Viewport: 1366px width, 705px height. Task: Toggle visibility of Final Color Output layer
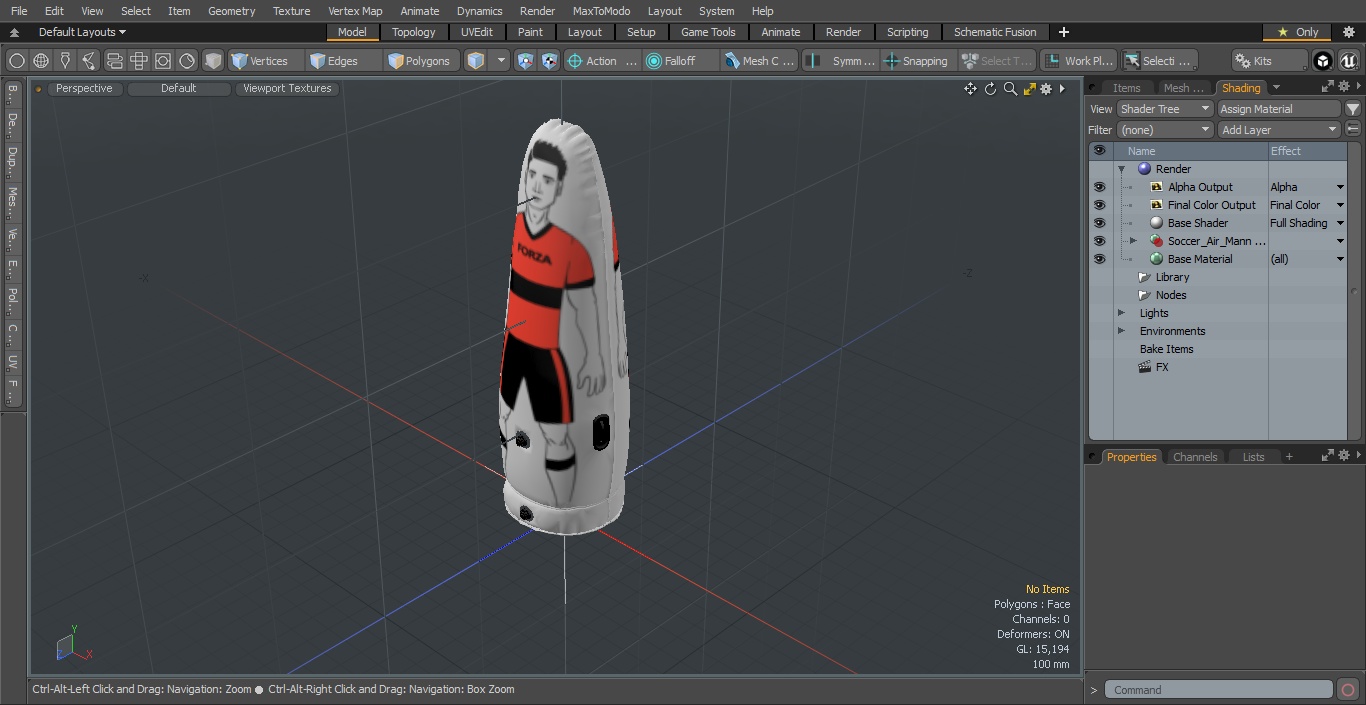point(1100,205)
